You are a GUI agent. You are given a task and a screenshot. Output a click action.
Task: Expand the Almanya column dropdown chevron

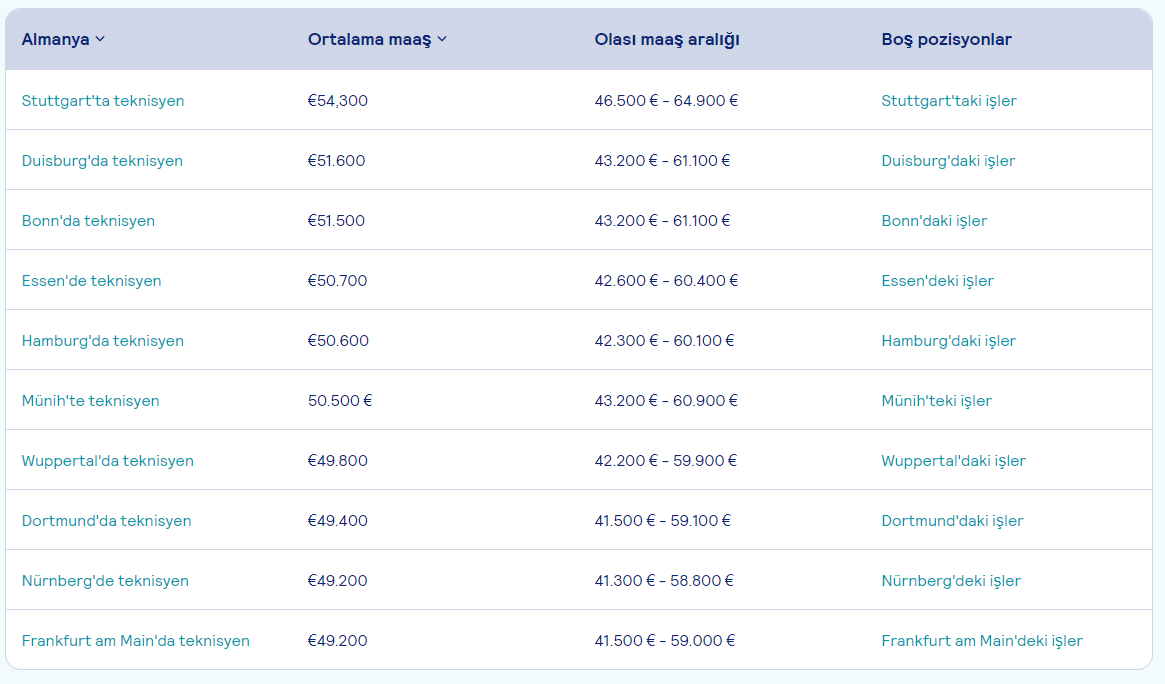tap(100, 39)
